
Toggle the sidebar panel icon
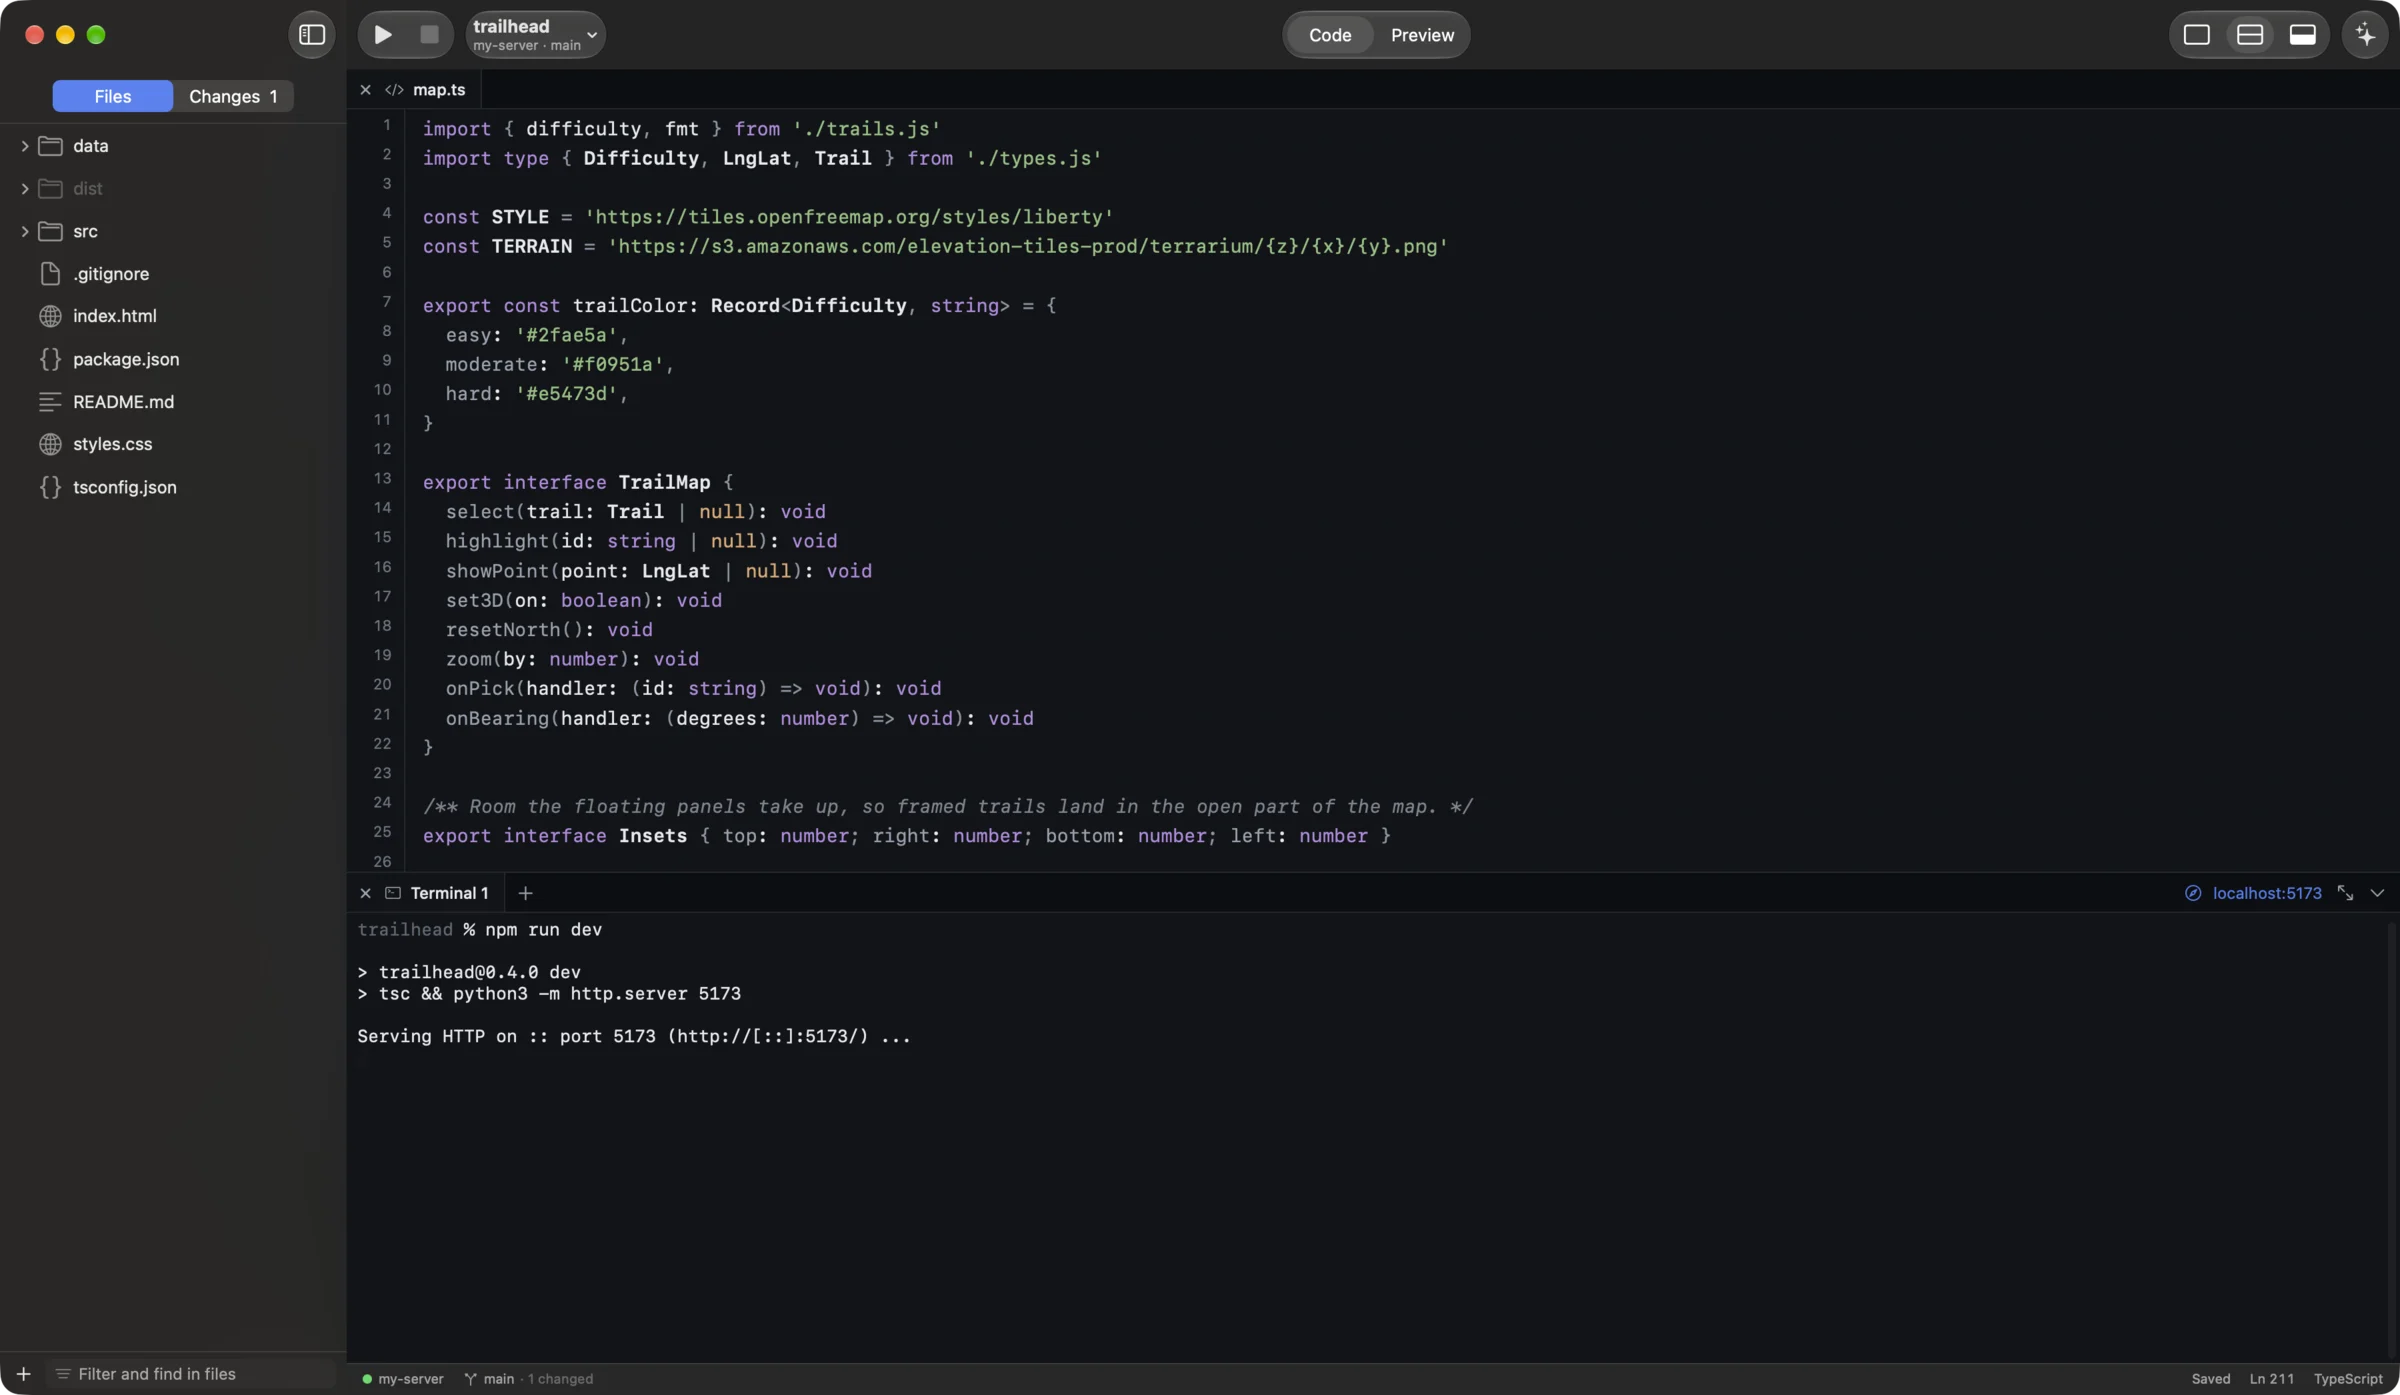click(312, 35)
